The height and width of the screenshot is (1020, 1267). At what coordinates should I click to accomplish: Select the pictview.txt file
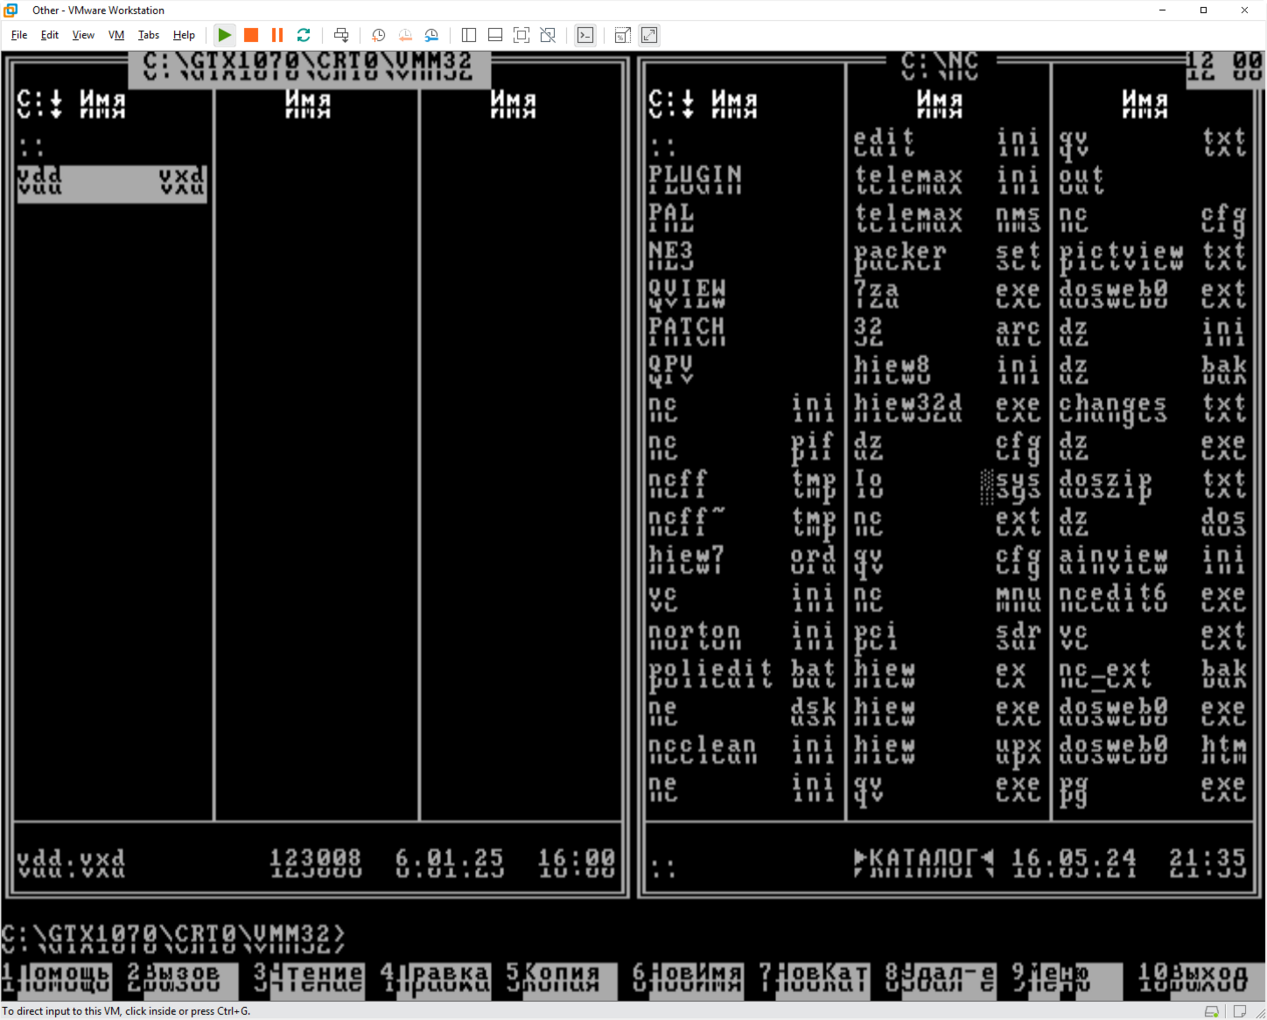point(1153,256)
